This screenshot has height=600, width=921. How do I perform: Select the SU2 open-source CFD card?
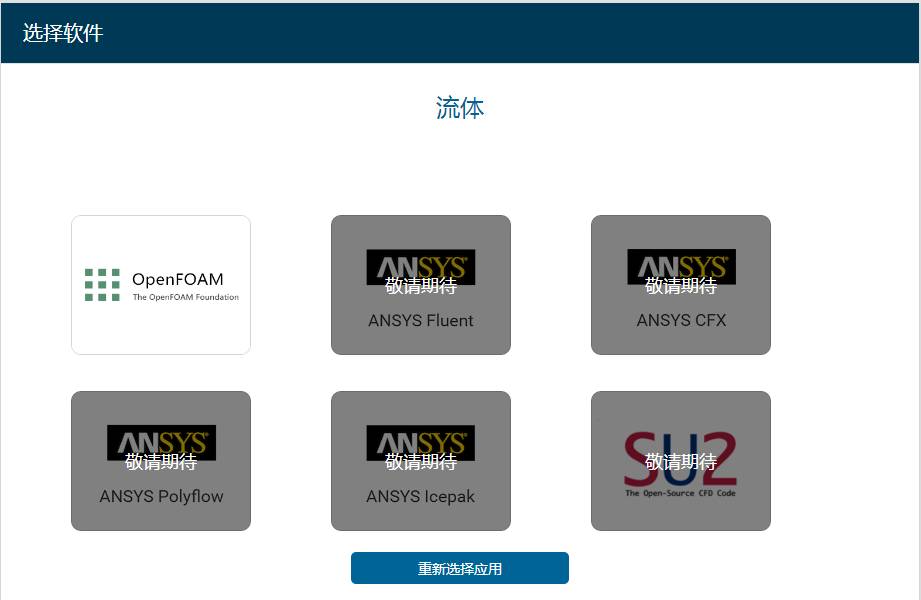tap(681, 461)
